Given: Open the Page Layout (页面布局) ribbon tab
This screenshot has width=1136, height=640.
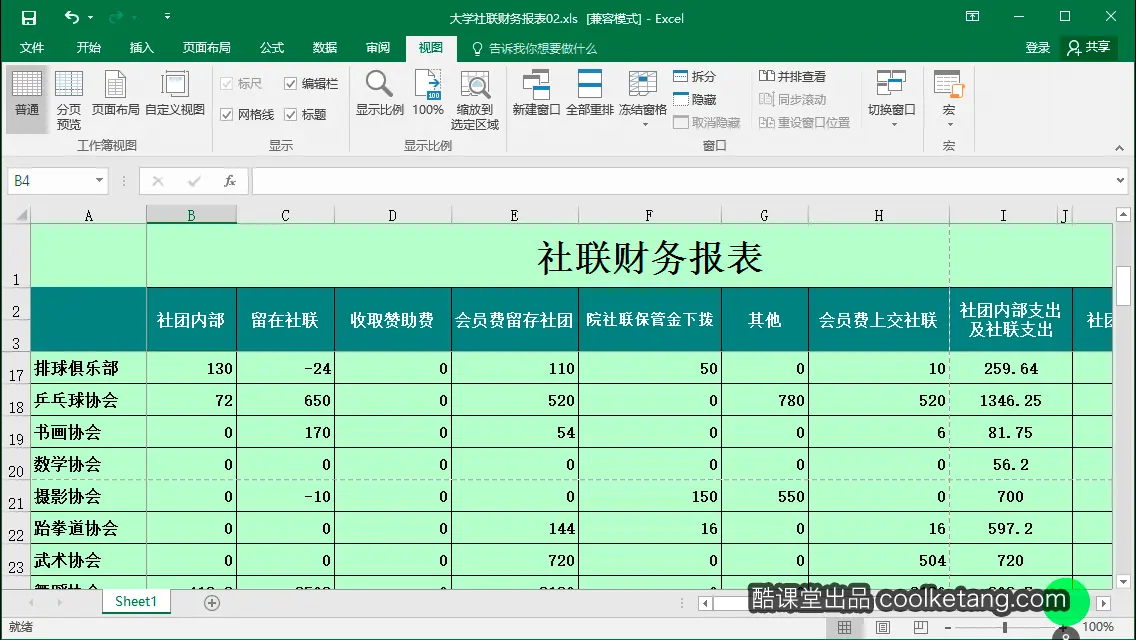Looking at the screenshot, I should [206, 48].
